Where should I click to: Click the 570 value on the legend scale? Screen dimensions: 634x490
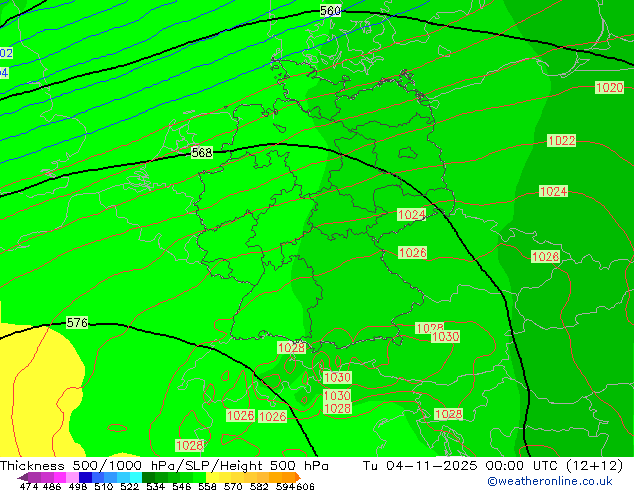coord(233,486)
